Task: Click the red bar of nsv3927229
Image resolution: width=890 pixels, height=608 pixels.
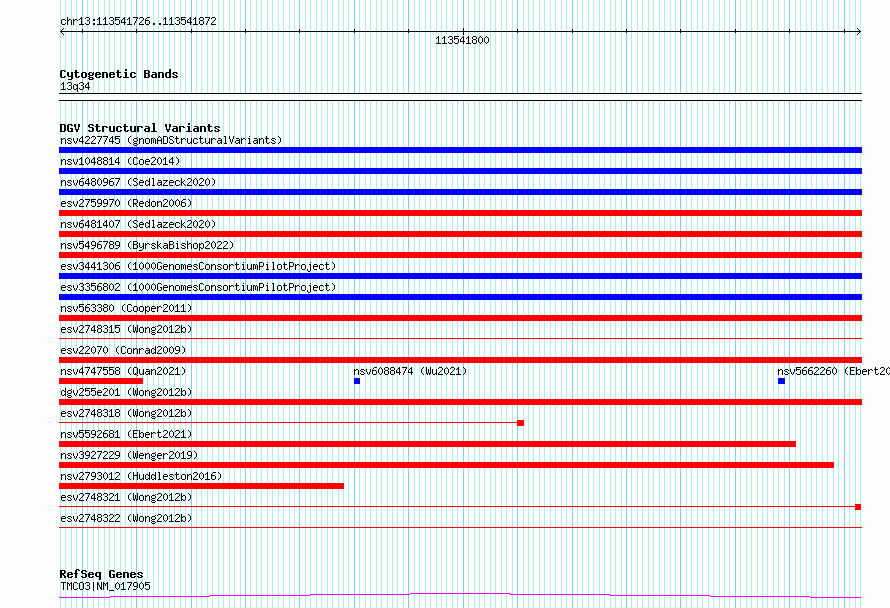Action: click(446, 465)
